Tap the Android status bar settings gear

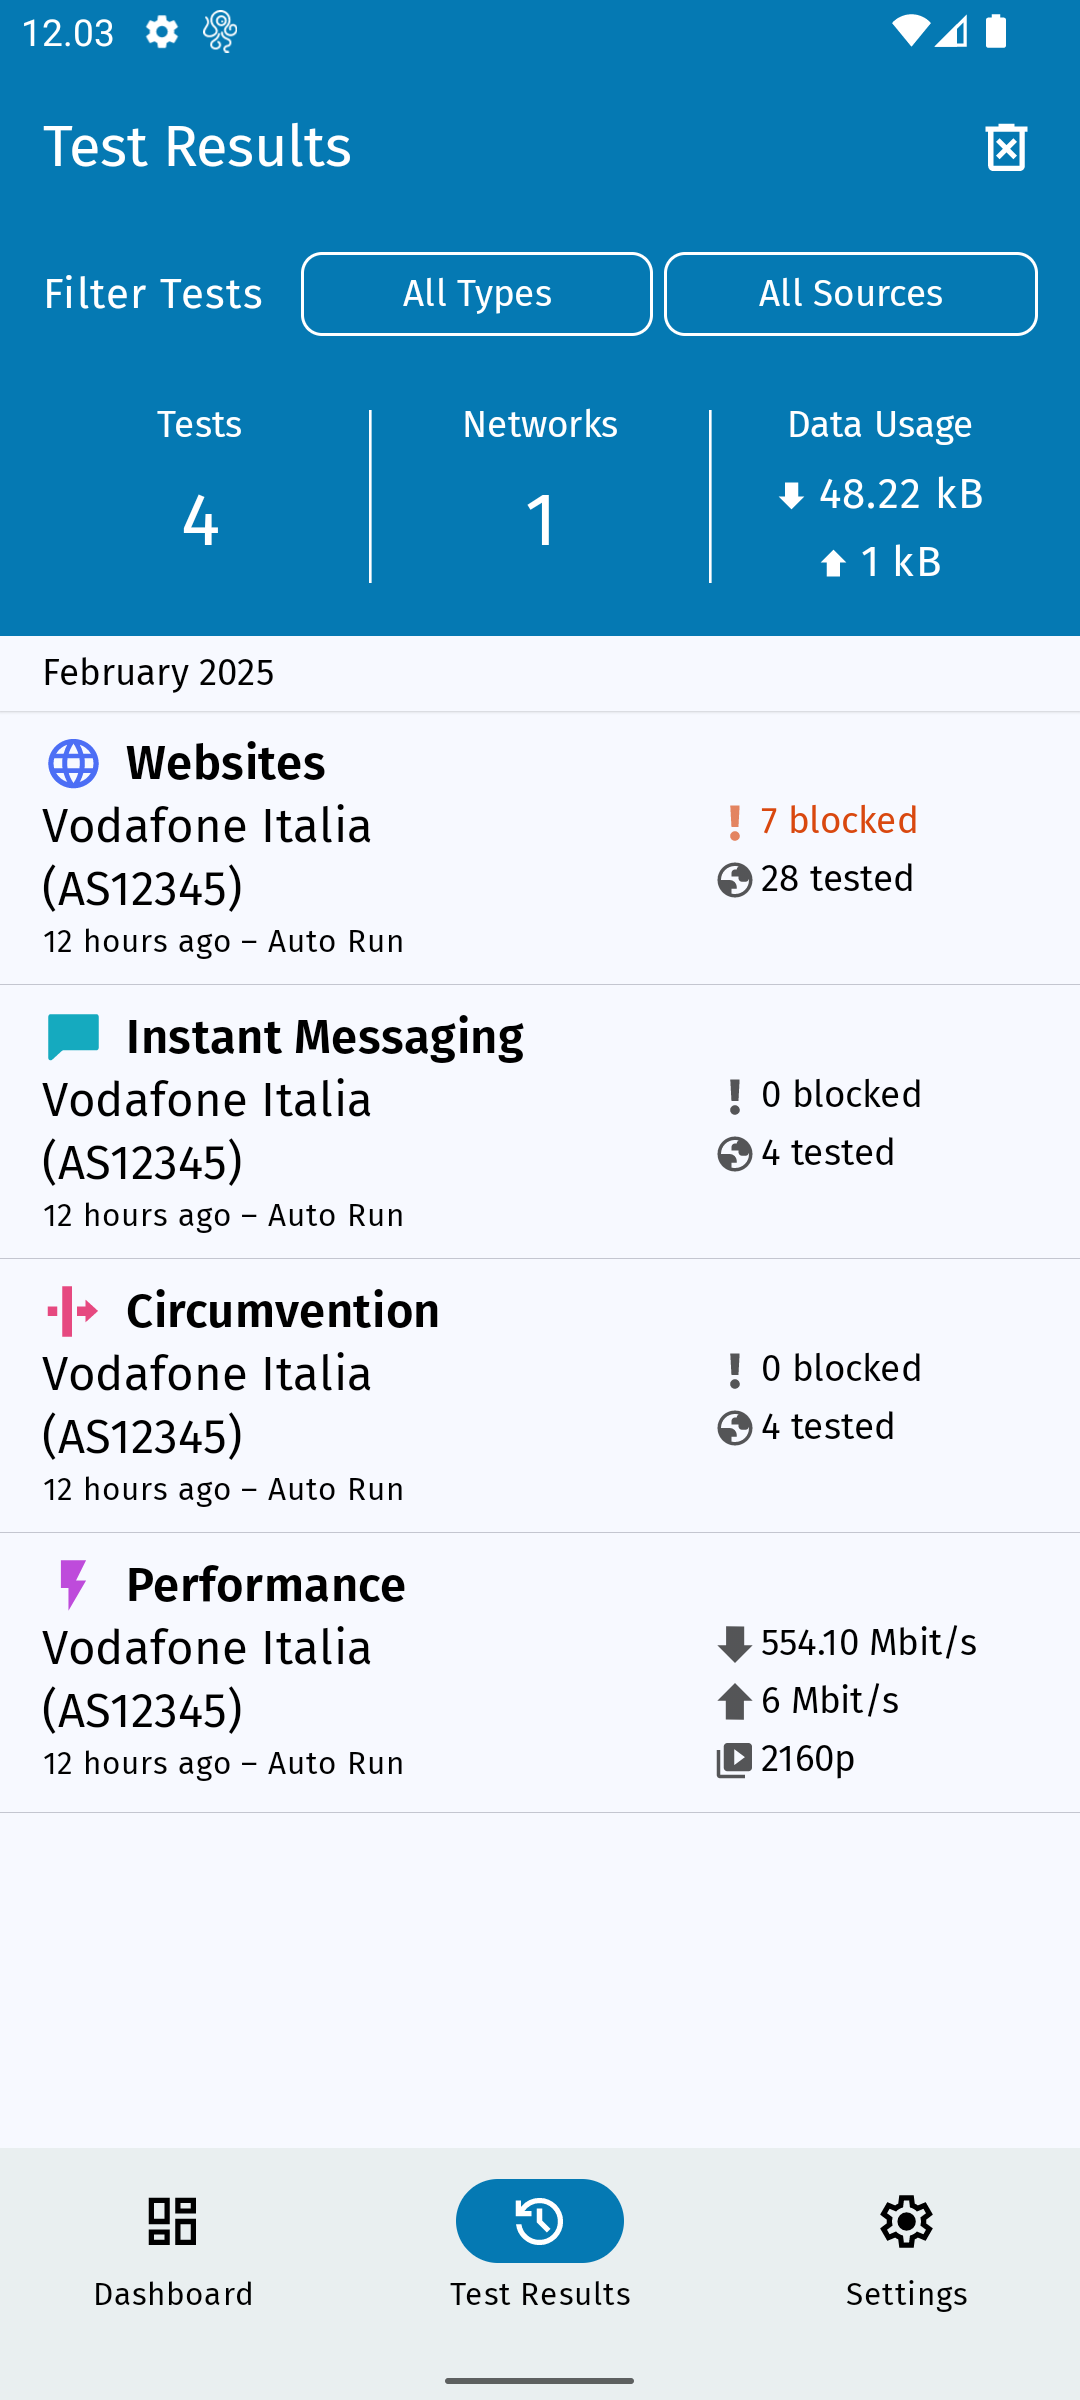pyautogui.click(x=162, y=32)
